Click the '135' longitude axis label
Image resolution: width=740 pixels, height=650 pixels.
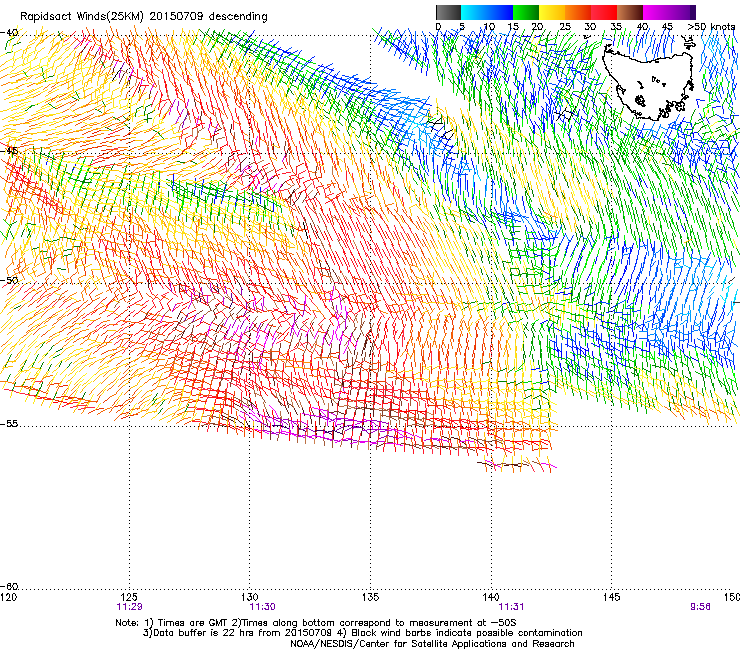point(370,597)
